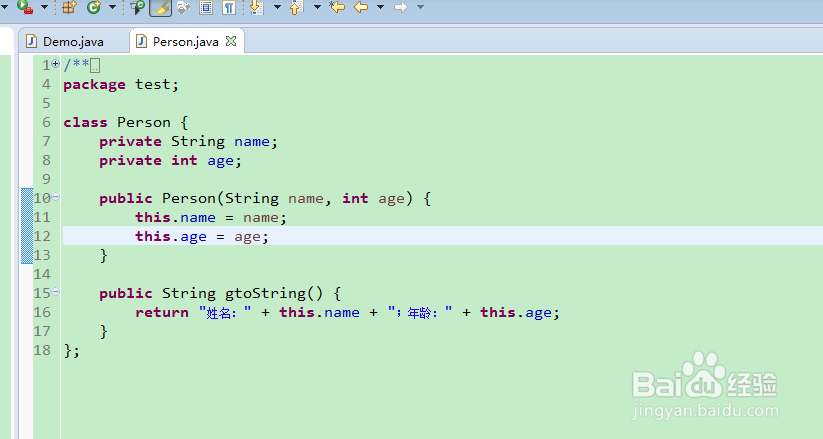
Task: Click the Back navigation arrow
Action: pos(361,7)
